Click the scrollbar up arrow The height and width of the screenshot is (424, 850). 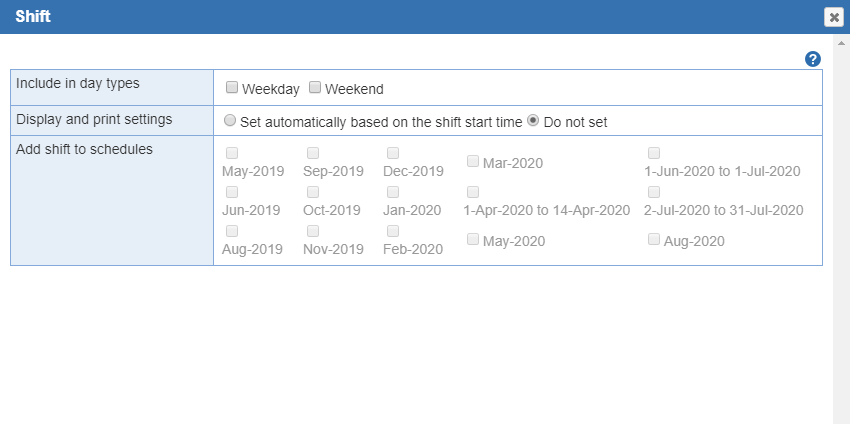point(841,43)
